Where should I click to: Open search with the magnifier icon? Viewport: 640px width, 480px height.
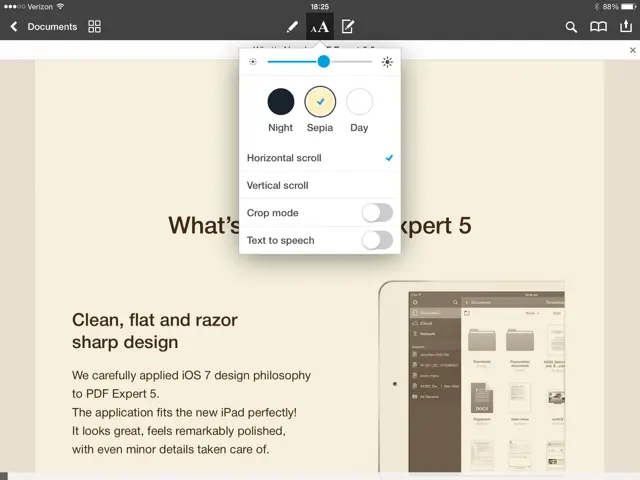(572, 27)
